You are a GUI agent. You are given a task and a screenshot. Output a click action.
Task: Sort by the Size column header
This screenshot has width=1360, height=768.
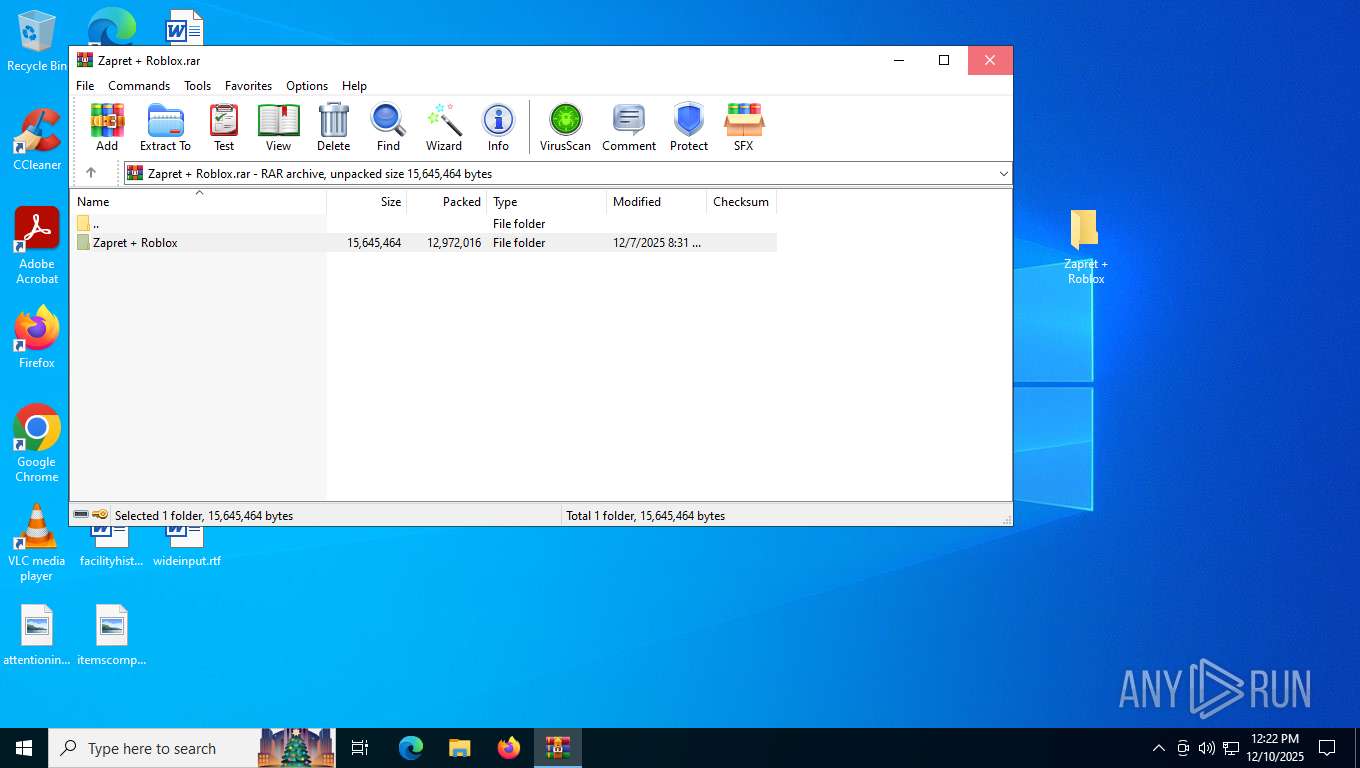click(x=367, y=202)
